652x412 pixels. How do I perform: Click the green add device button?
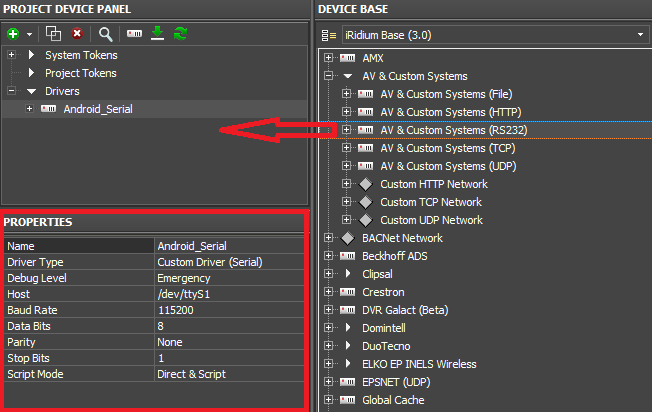pyautogui.click(x=13, y=34)
